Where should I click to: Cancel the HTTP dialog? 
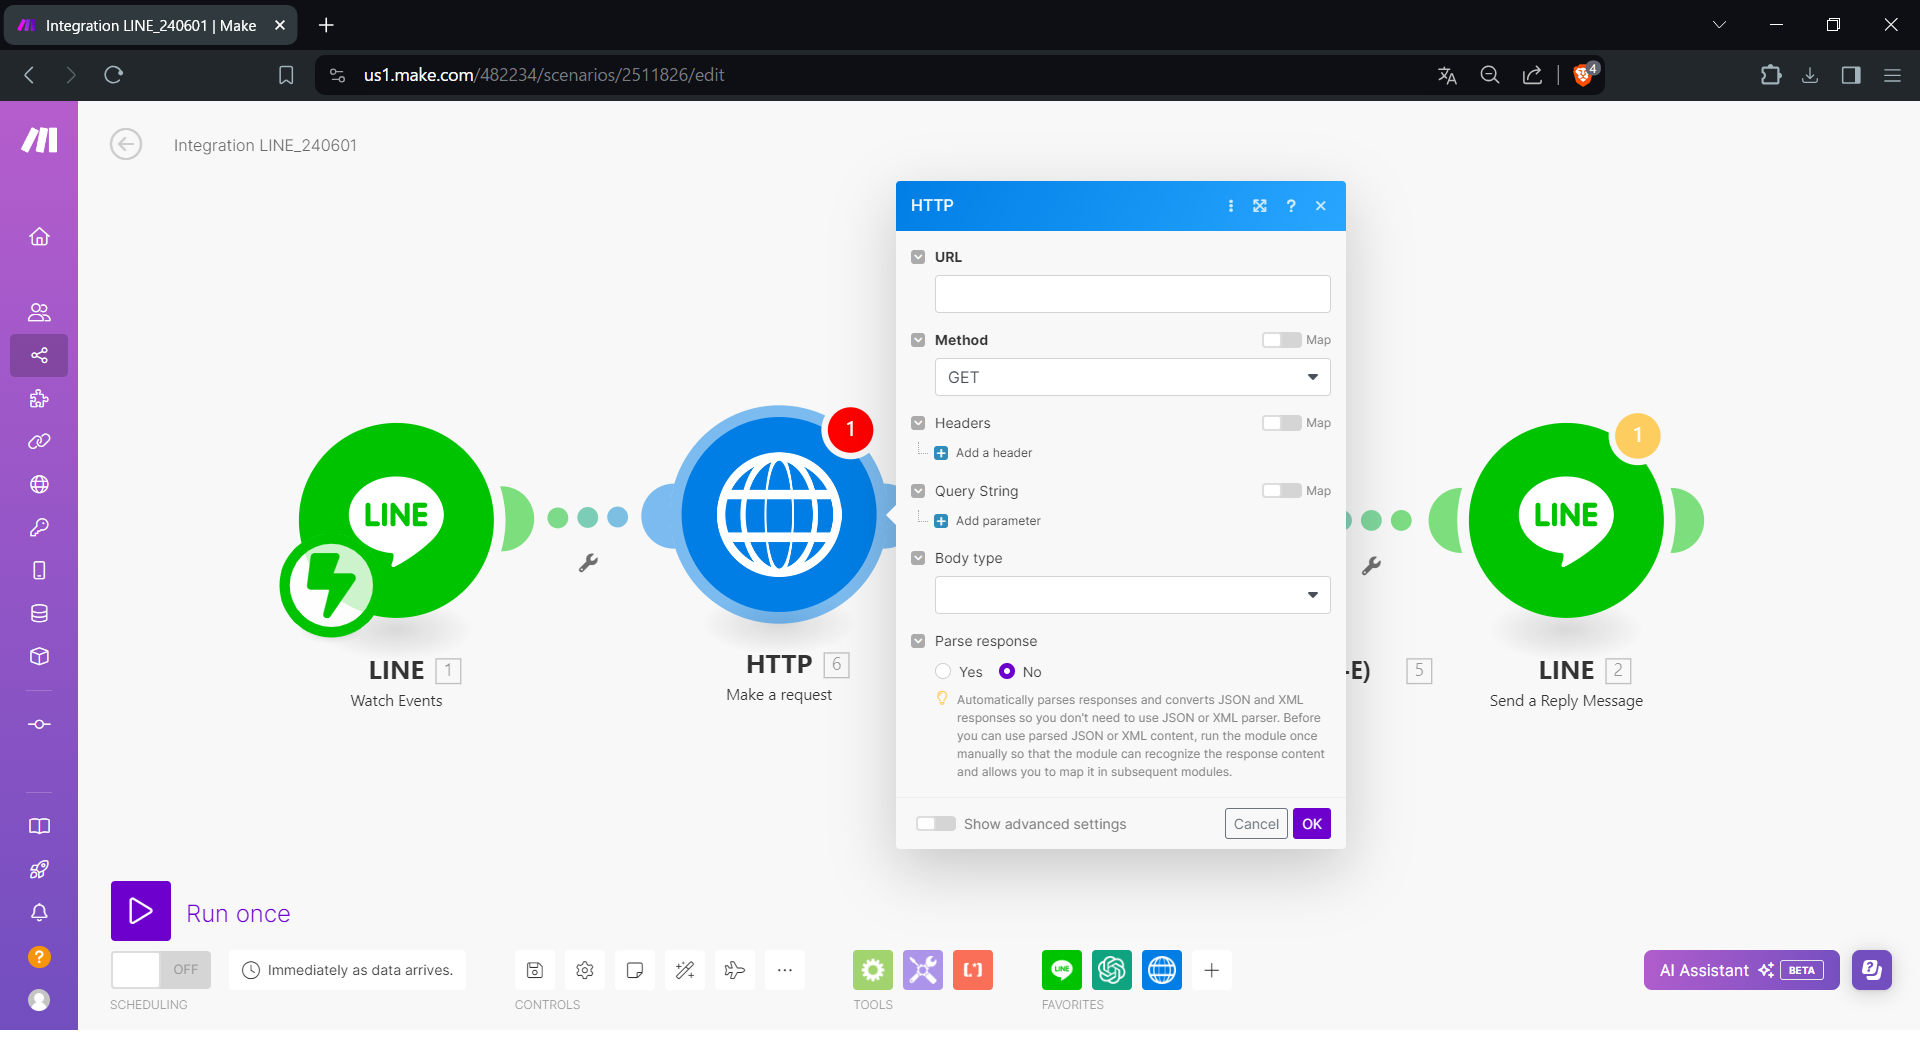(x=1256, y=824)
